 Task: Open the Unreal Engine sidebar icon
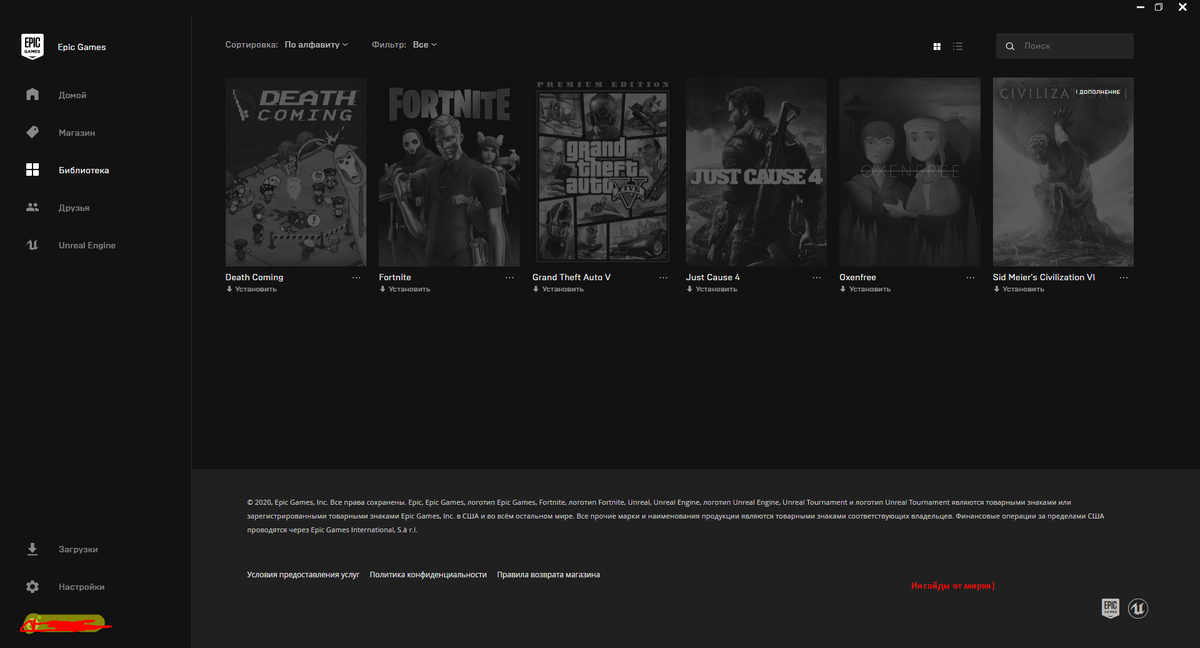pyautogui.click(x=32, y=245)
